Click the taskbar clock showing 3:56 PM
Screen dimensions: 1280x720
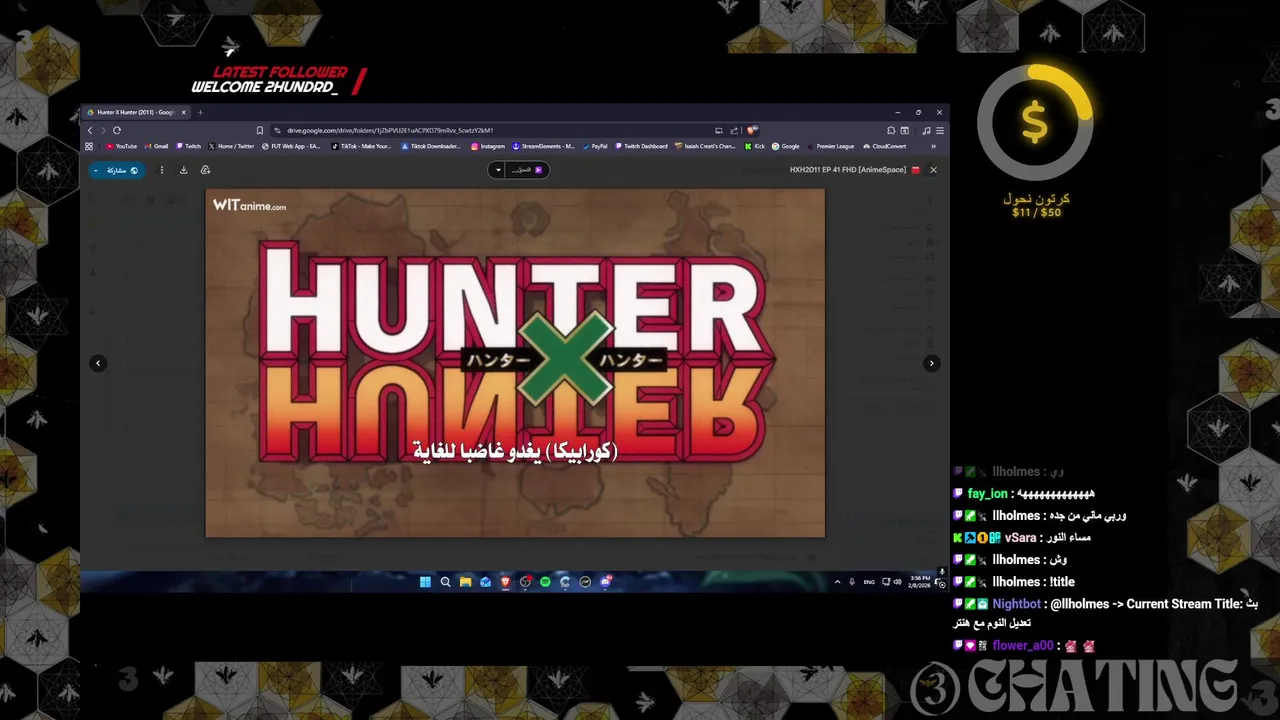(x=919, y=582)
